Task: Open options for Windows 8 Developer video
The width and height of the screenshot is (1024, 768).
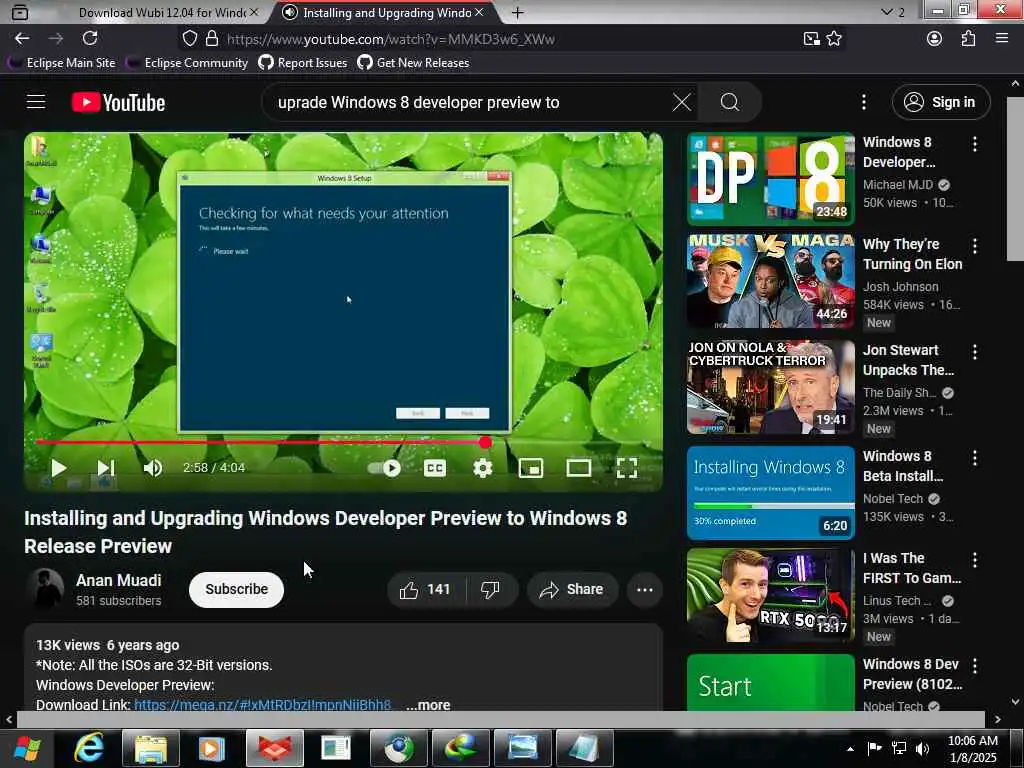Action: pos(974,144)
